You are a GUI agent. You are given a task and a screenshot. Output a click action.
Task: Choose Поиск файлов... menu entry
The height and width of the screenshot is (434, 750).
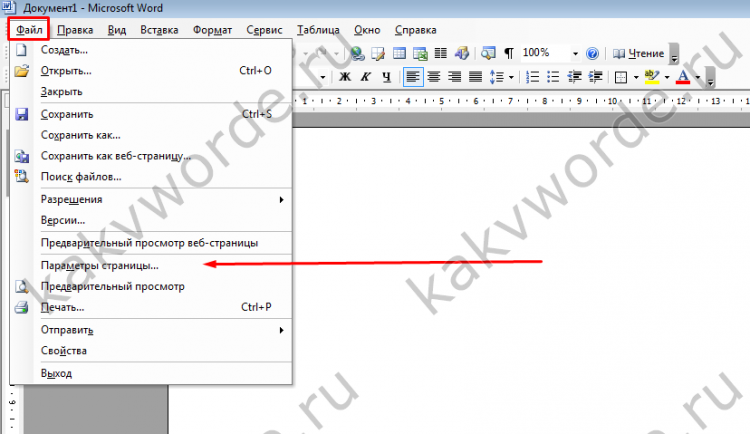coord(151,177)
